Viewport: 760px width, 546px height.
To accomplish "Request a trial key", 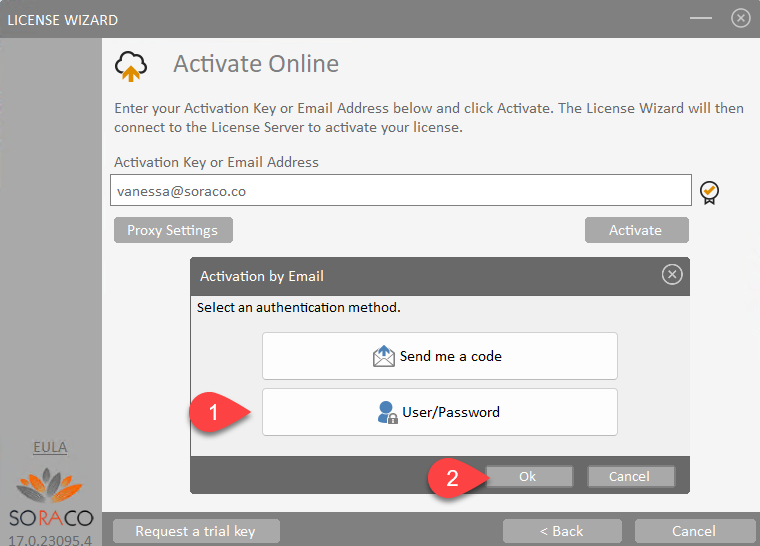I will point(196,531).
